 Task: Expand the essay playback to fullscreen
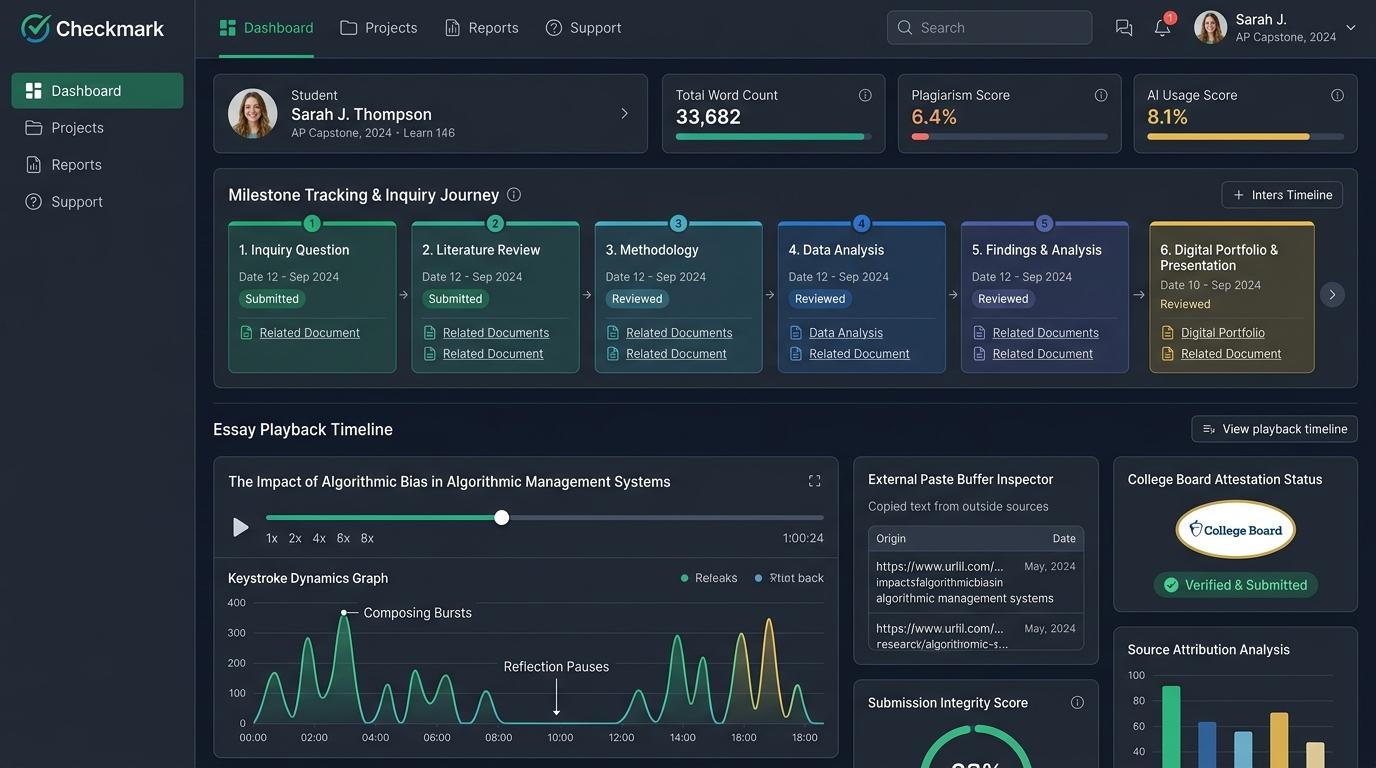click(x=814, y=481)
